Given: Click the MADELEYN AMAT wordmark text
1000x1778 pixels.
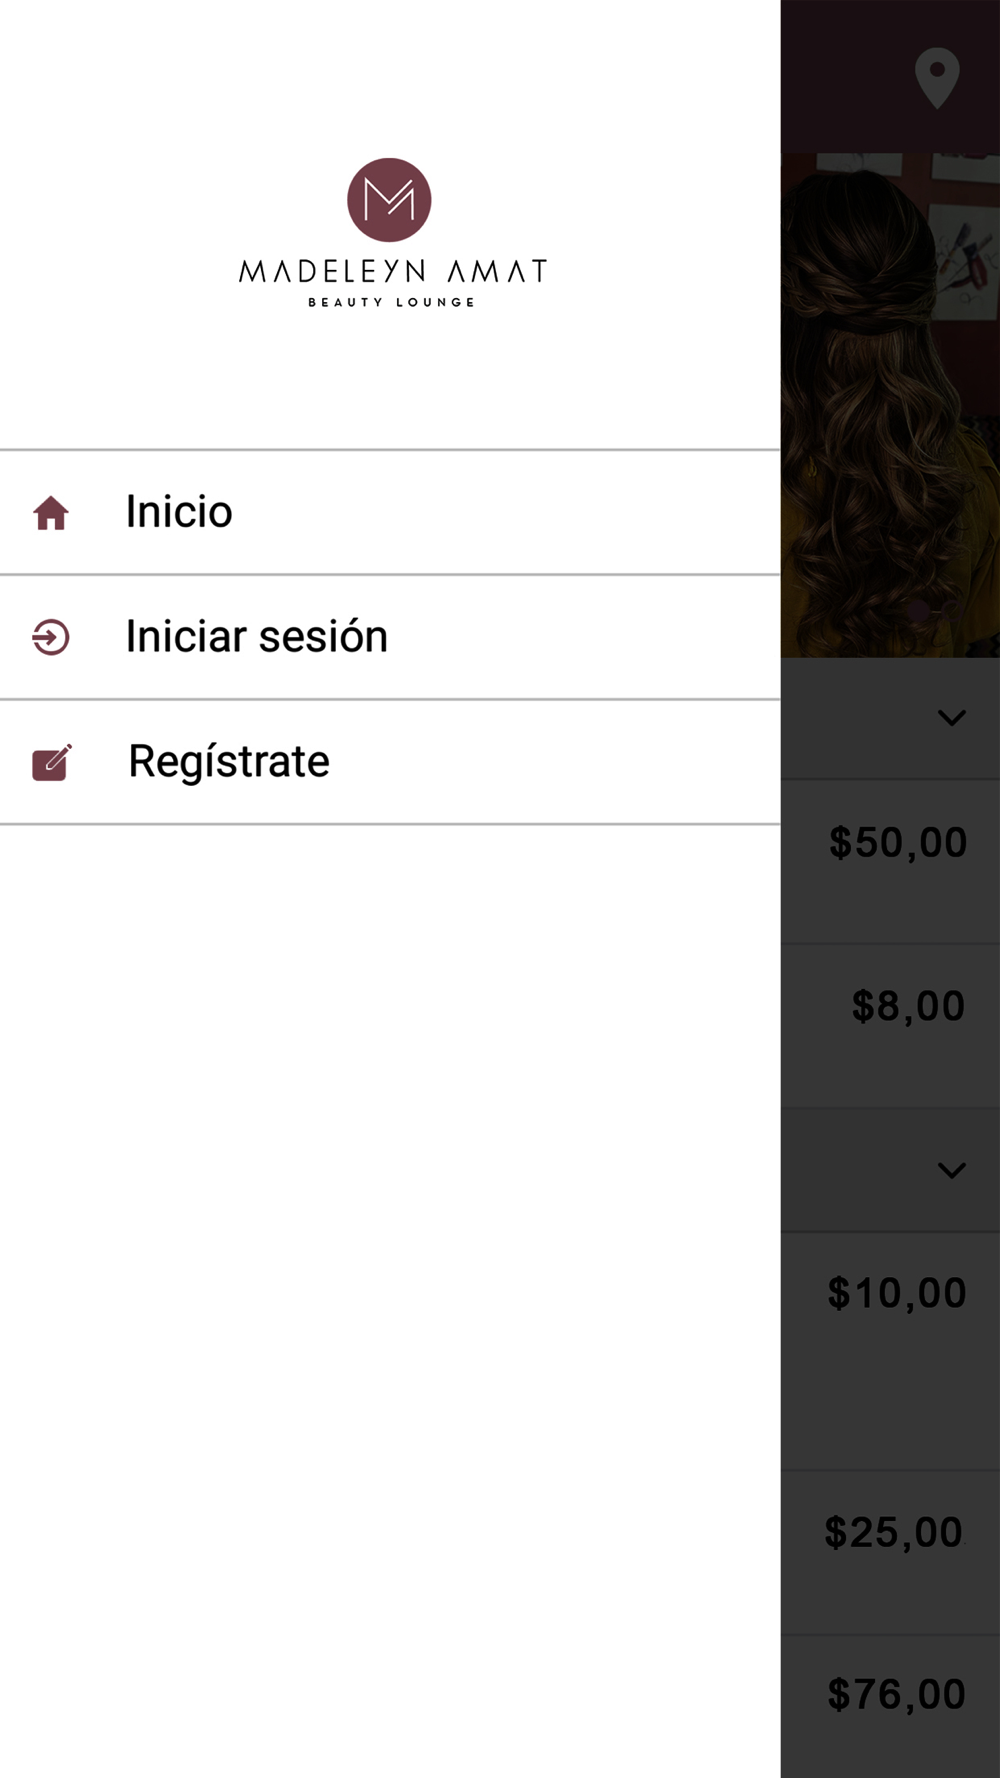Looking at the screenshot, I should click(392, 271).
